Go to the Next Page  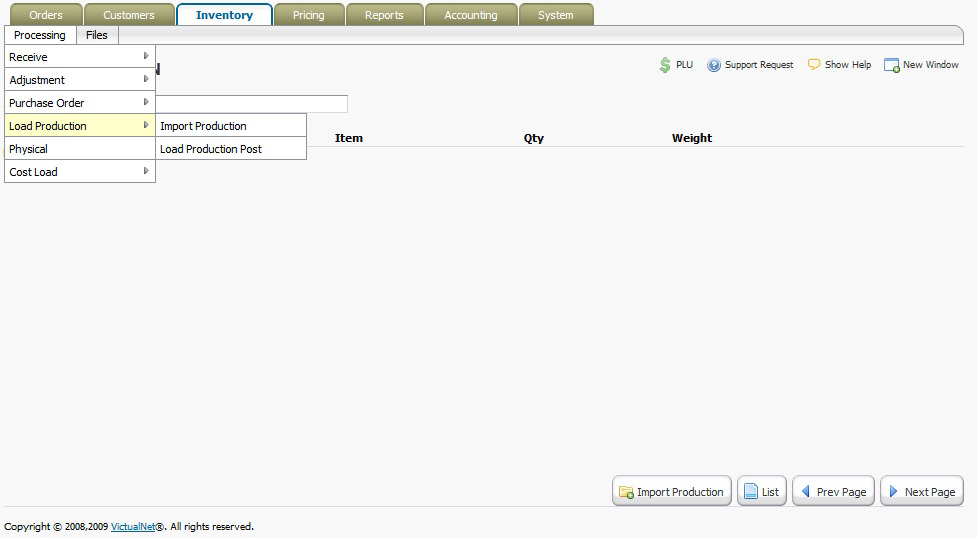pyautogui.click(x=922, y=491)
